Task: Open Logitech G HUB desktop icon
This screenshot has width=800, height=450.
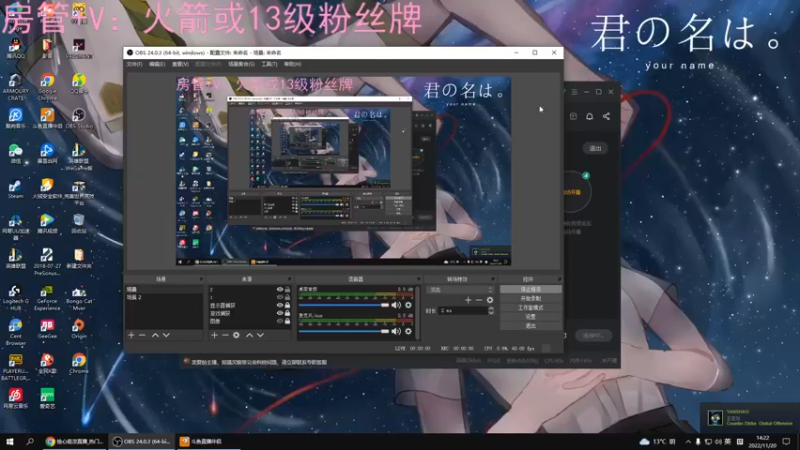Action: tap(15, 297)
